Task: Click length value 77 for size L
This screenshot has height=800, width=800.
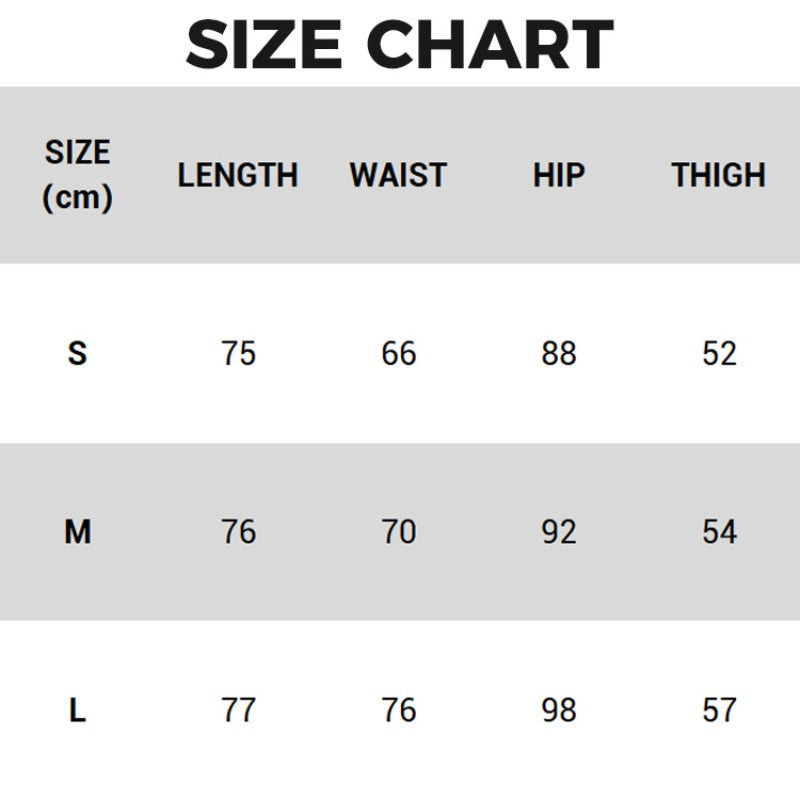Action: coord(238,710)
